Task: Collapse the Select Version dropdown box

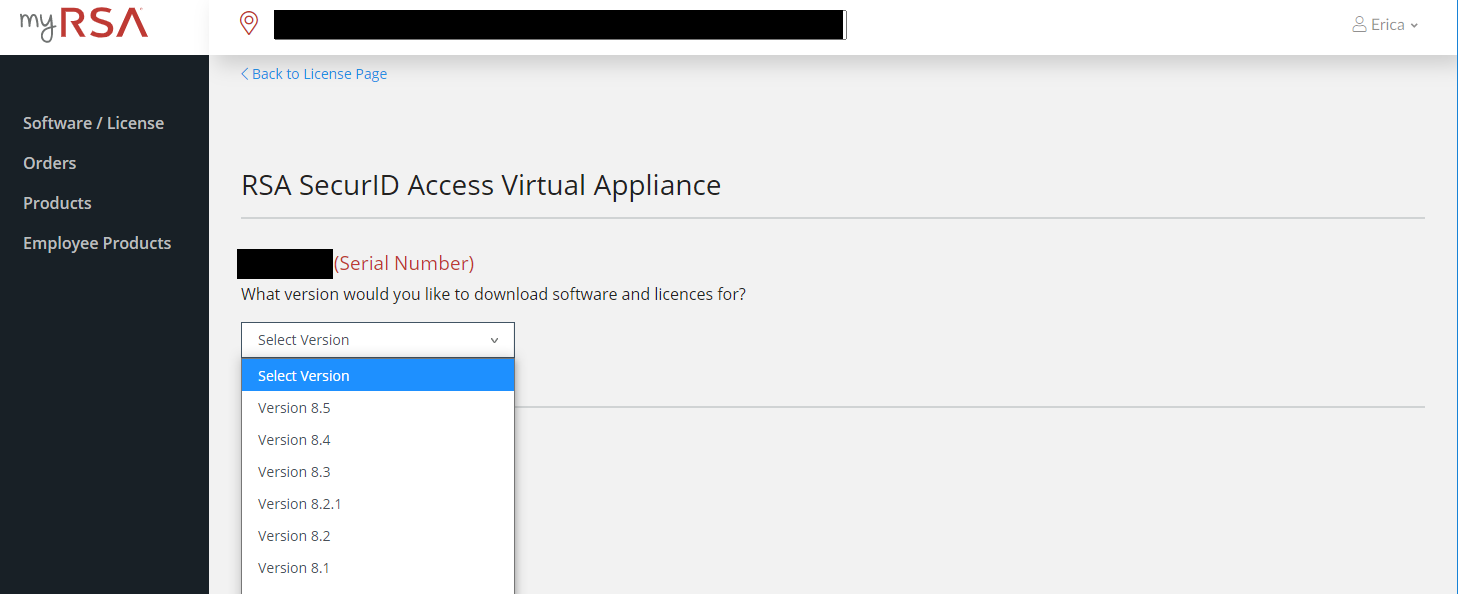Action: click(x=377, y=340)
